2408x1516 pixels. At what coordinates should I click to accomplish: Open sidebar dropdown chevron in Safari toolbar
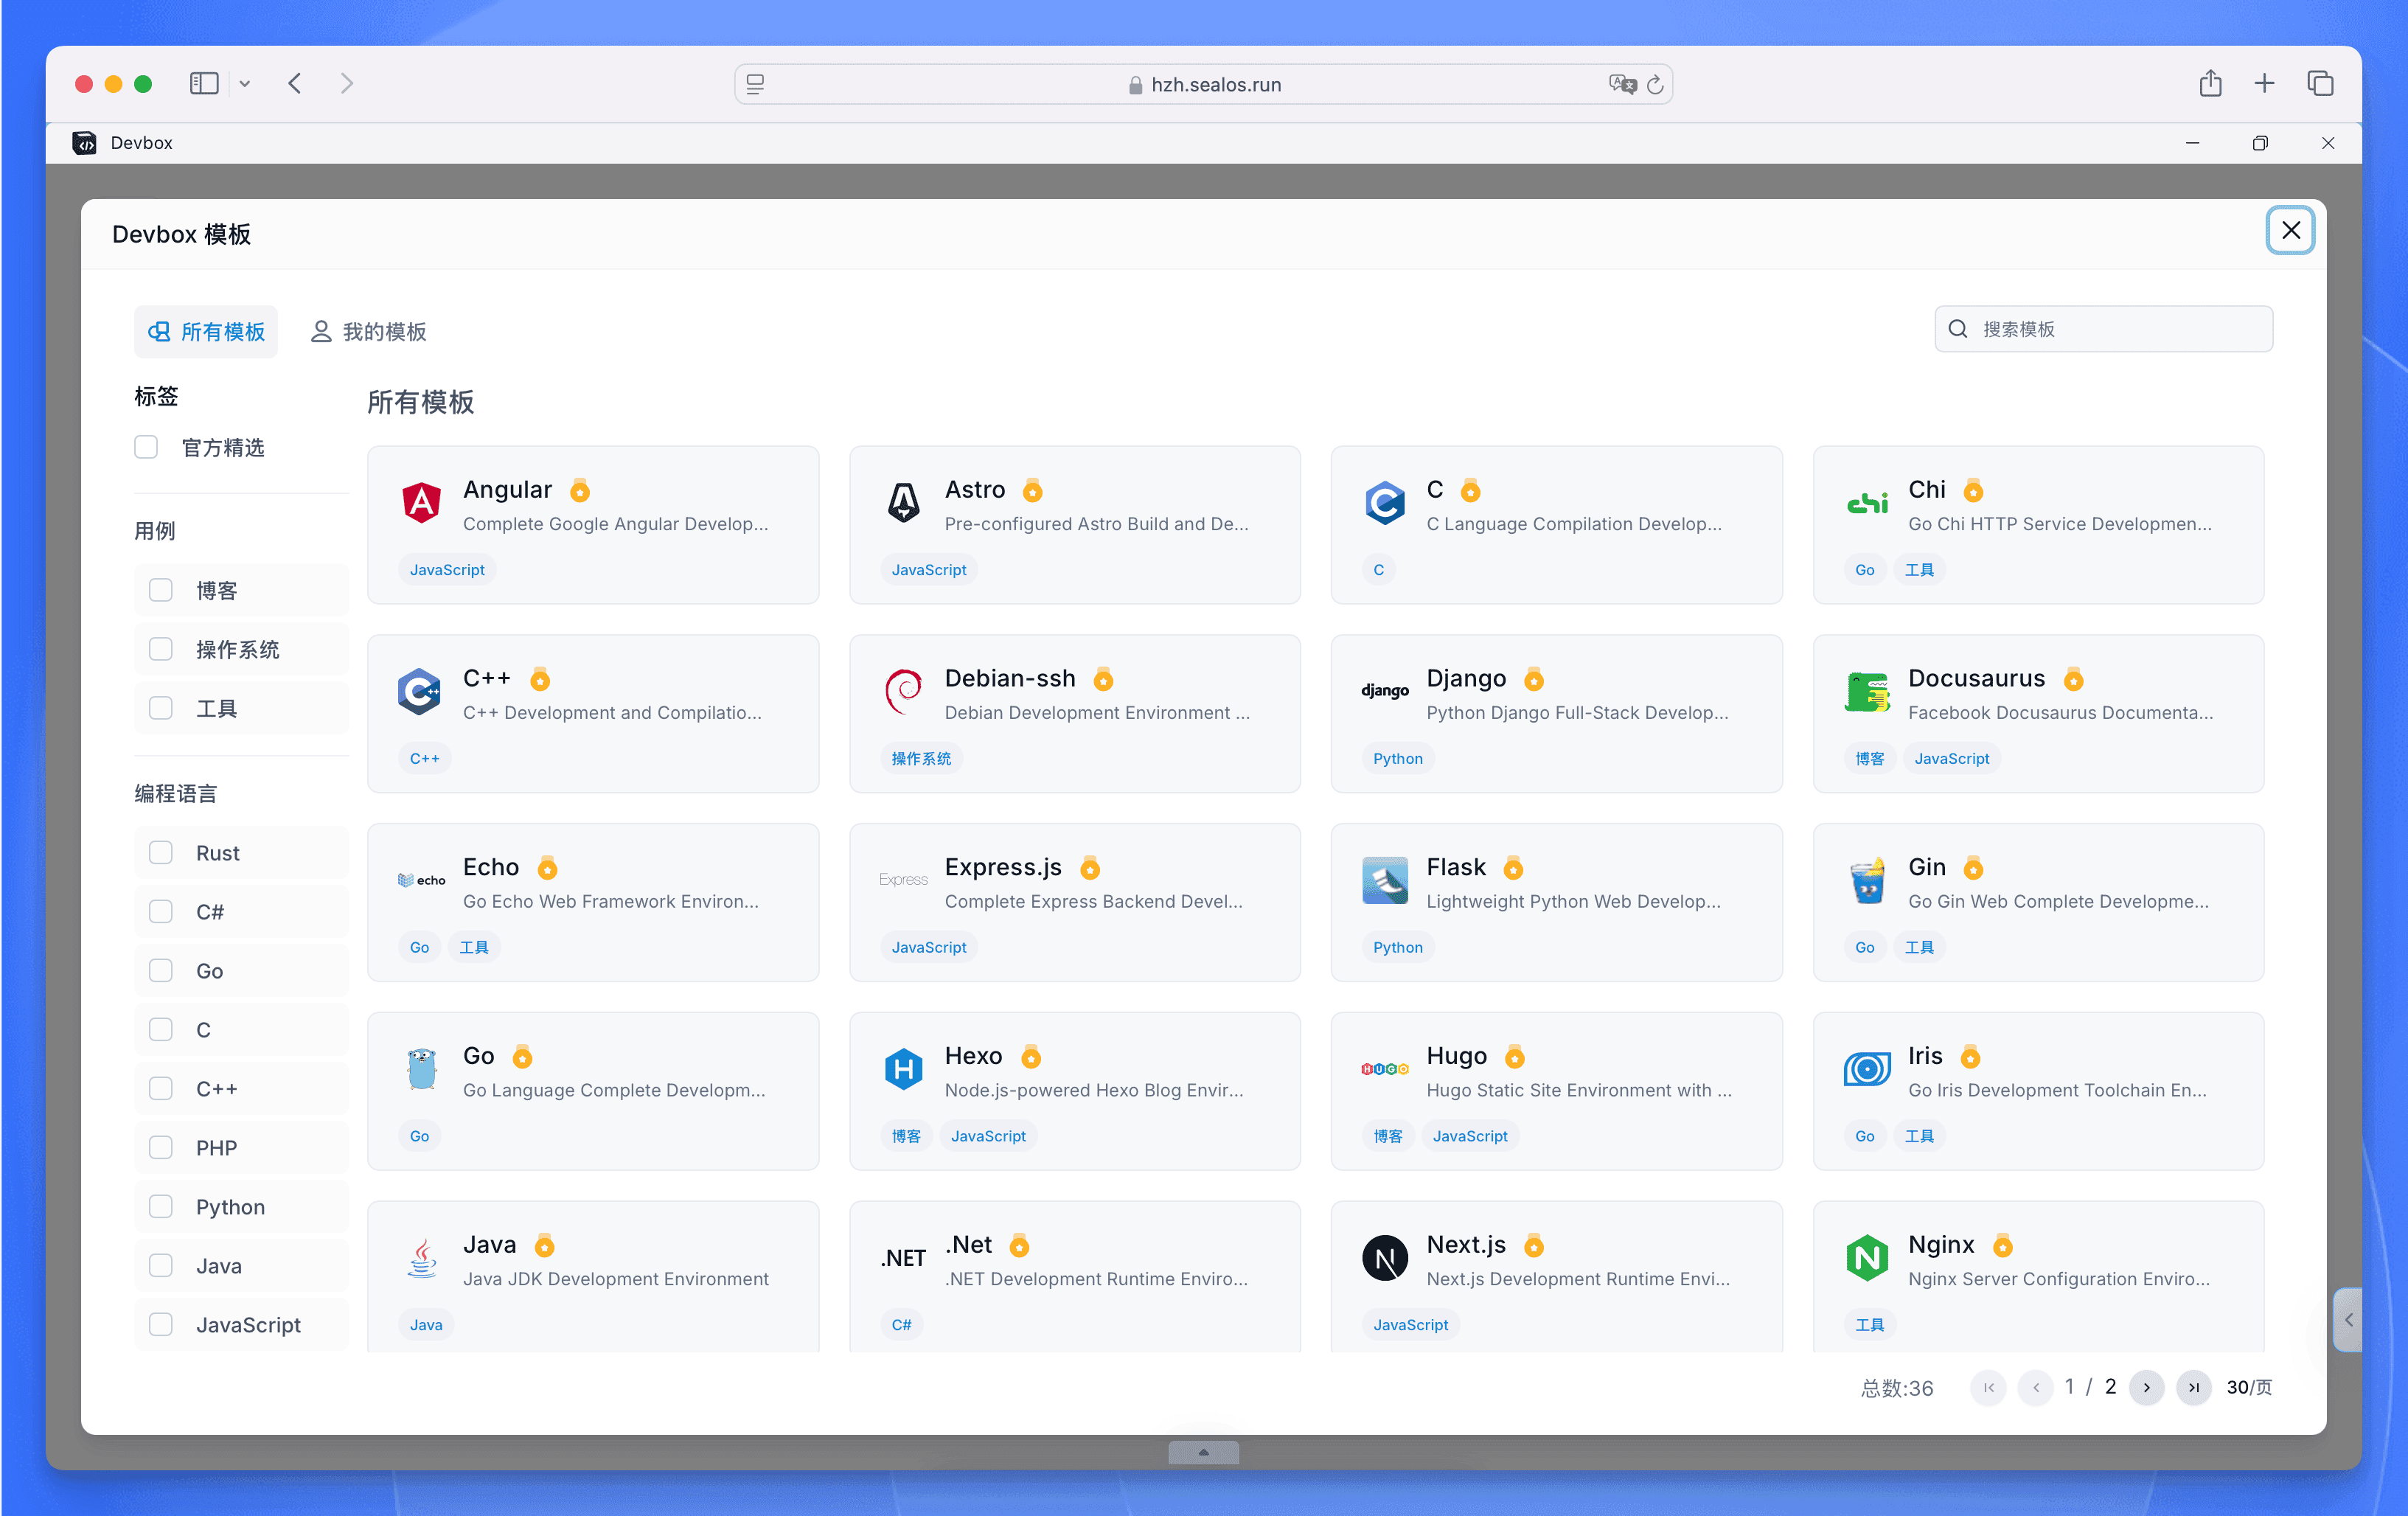[244, 84]
